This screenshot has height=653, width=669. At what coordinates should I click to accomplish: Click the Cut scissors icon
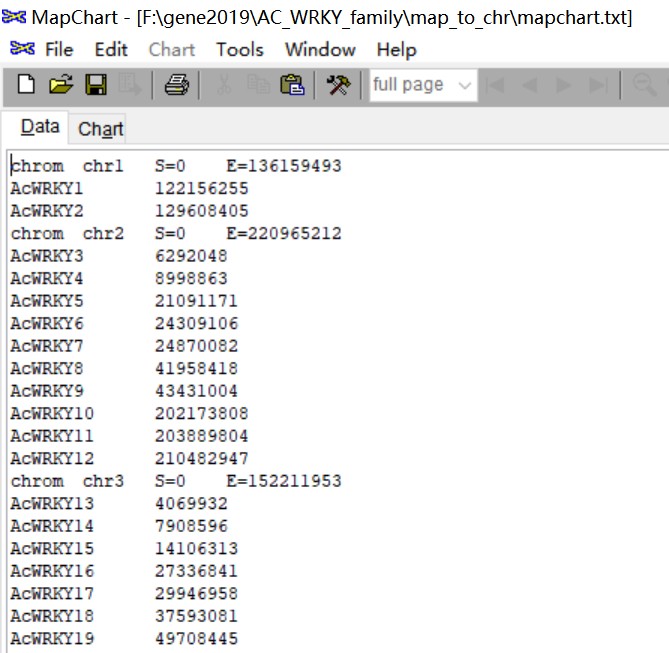(223, 86)
